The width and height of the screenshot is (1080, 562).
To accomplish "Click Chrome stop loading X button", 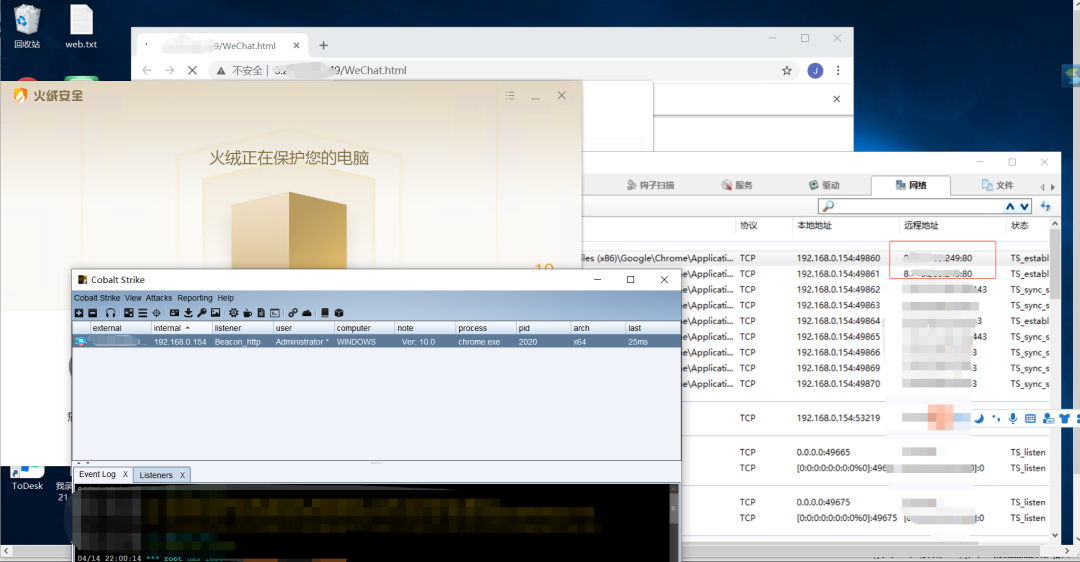I will tap(192, 70).
